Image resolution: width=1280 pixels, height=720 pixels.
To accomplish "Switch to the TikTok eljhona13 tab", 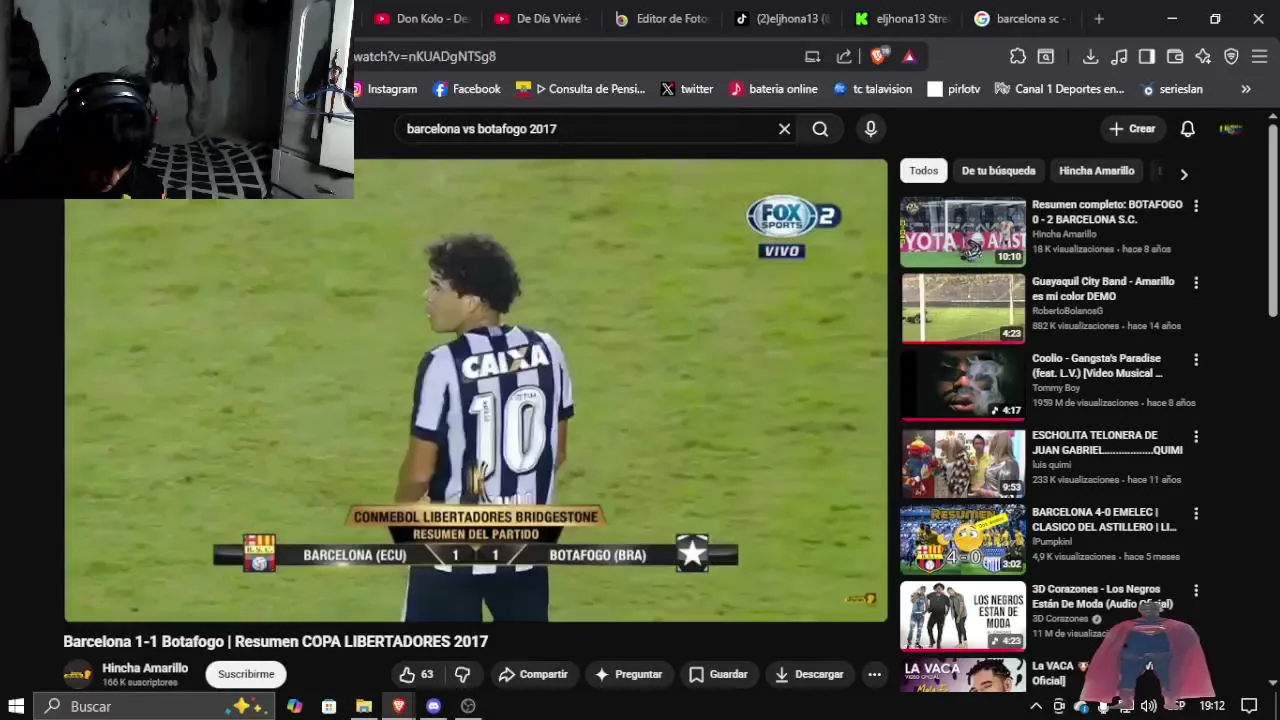I will (x=783, y=19).
